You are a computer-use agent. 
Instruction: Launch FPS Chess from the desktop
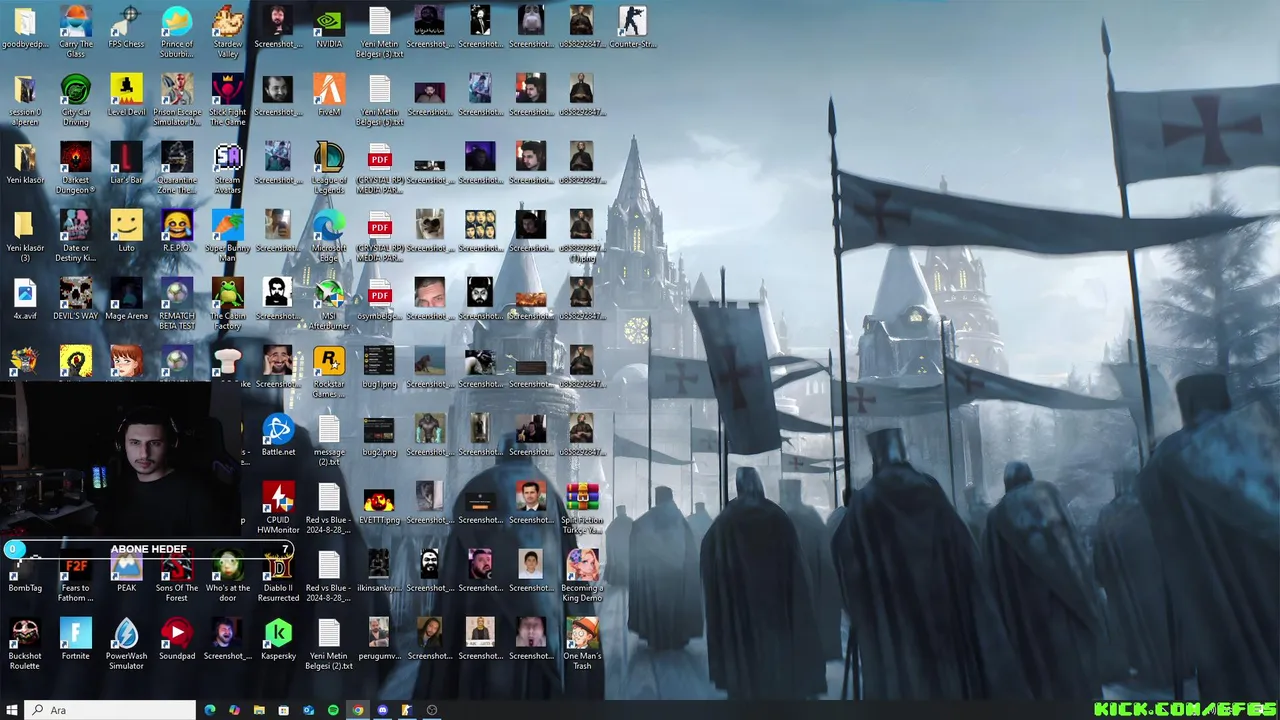click(x=126, y=28)
